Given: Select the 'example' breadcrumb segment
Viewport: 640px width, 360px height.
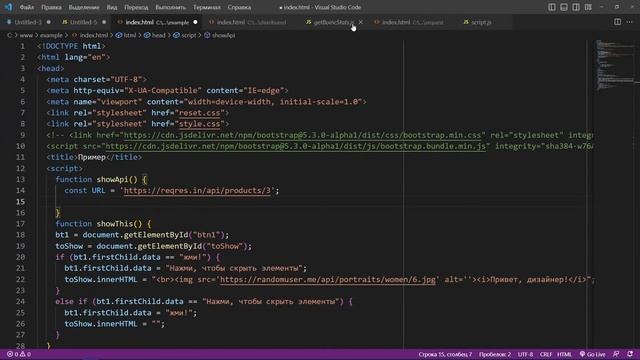Looking at the screenshot, I should coord(51,36).
